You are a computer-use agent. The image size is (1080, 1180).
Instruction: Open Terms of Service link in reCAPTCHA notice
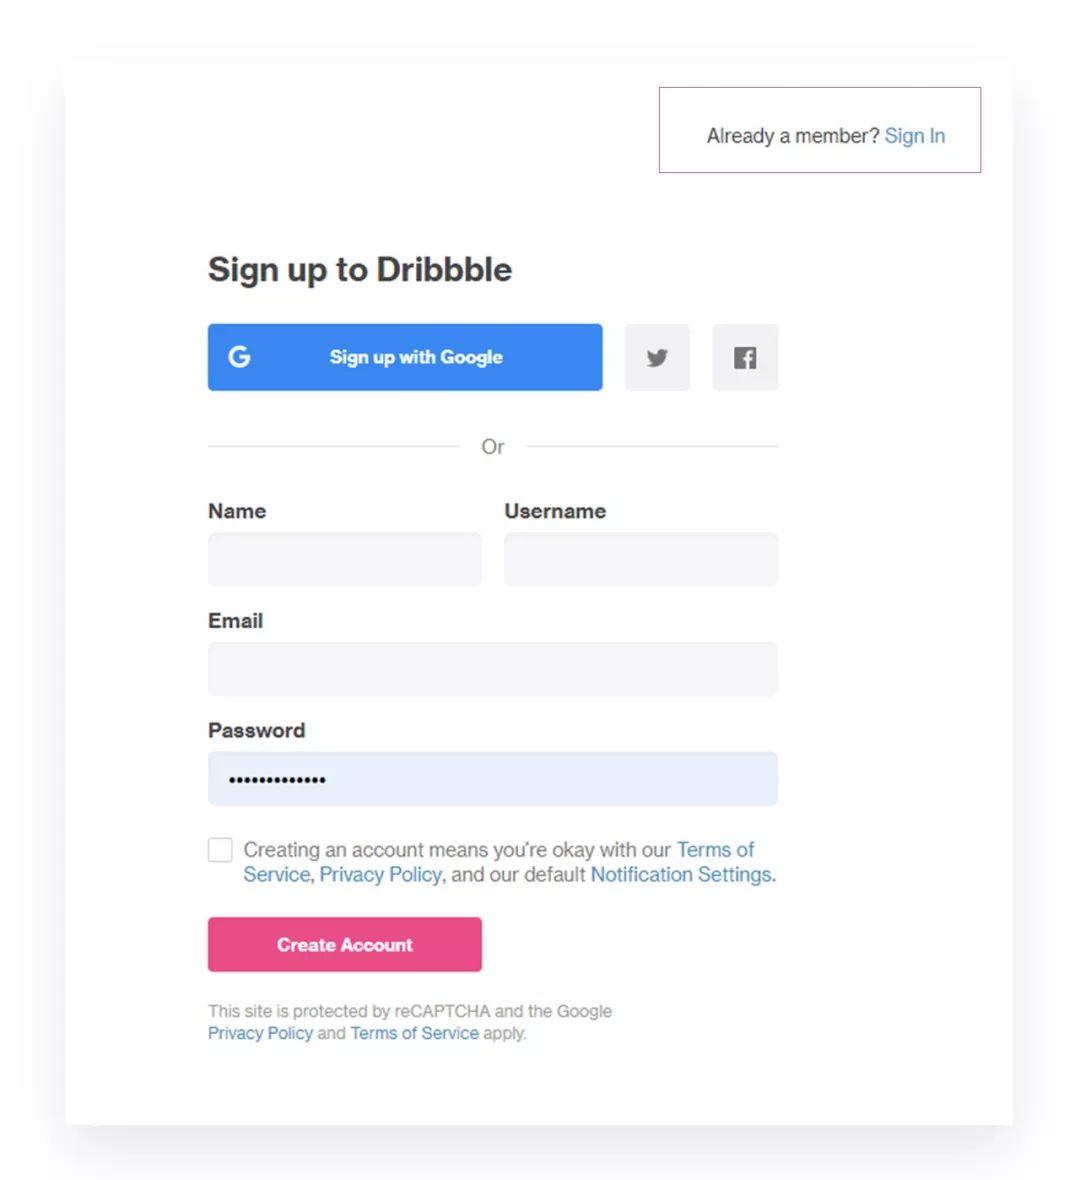(414, 1033)
